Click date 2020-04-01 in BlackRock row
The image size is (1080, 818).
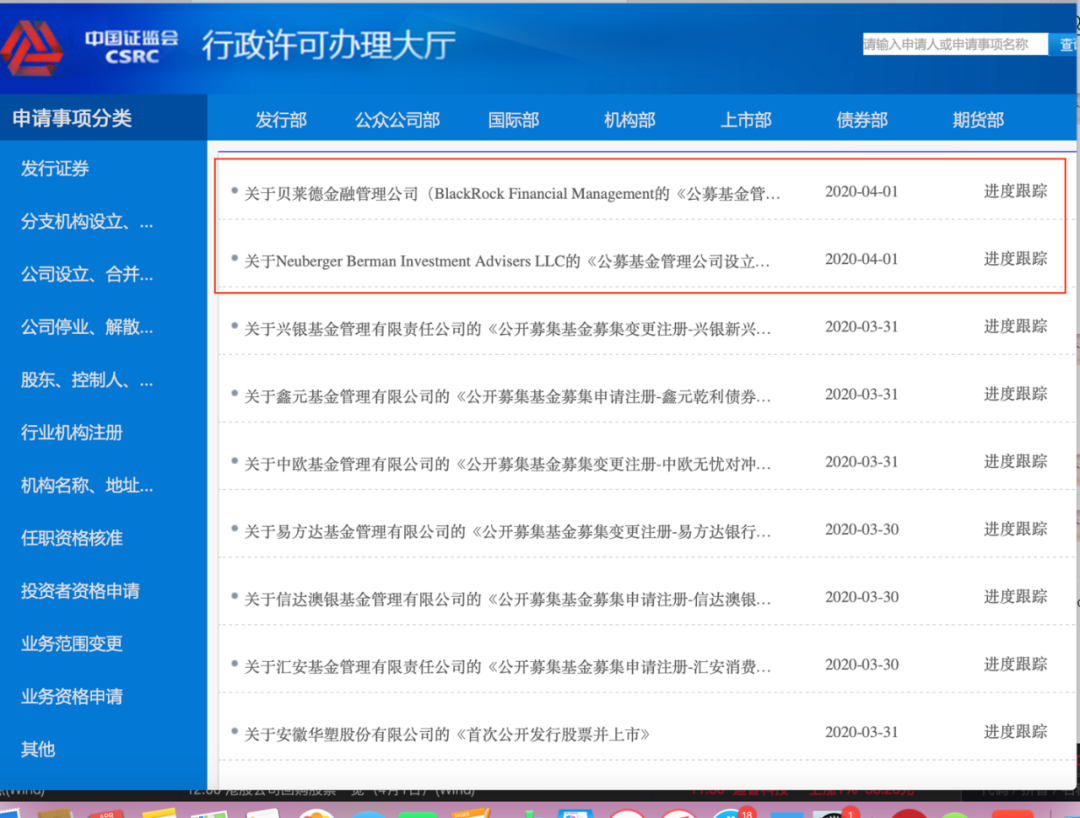pos(862,191)
